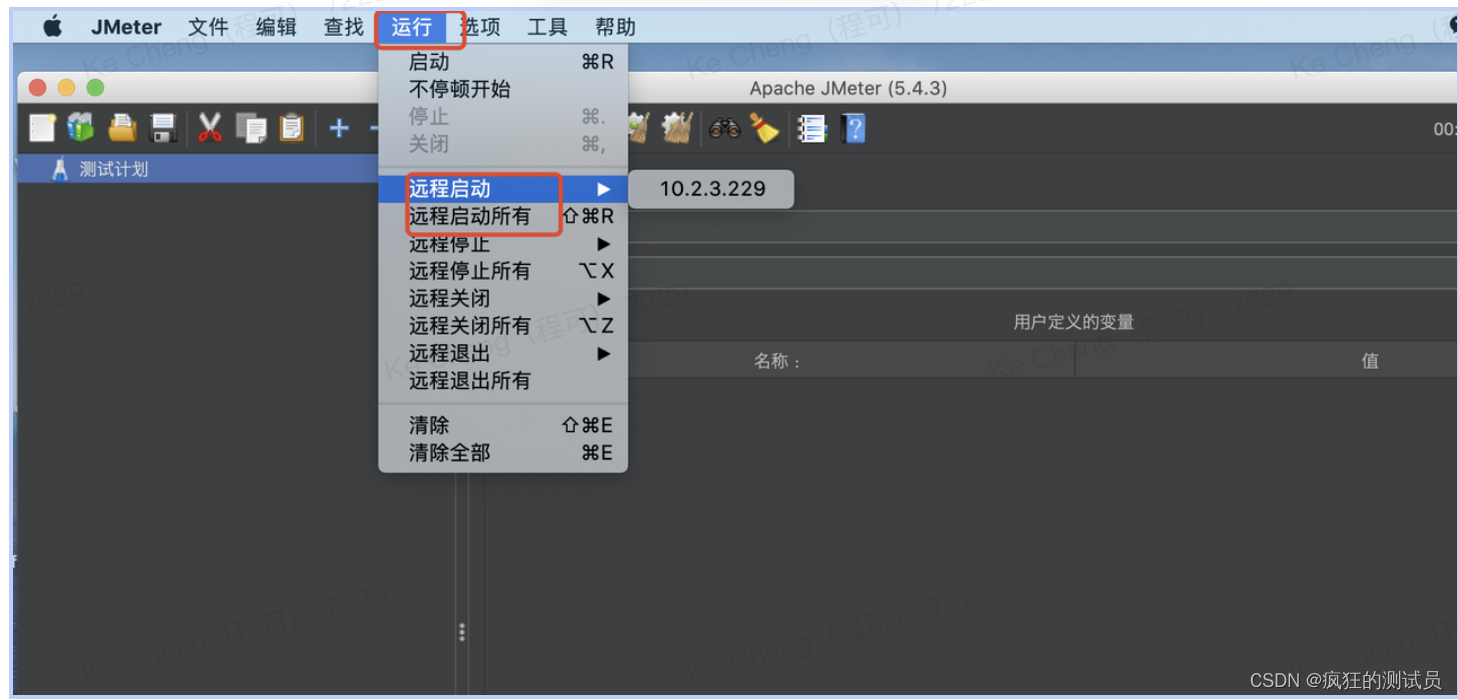Image resolution: width=1458 pixels, height=700 pixels.
Task: Open the 查找 menu
Action: [344, 27]
